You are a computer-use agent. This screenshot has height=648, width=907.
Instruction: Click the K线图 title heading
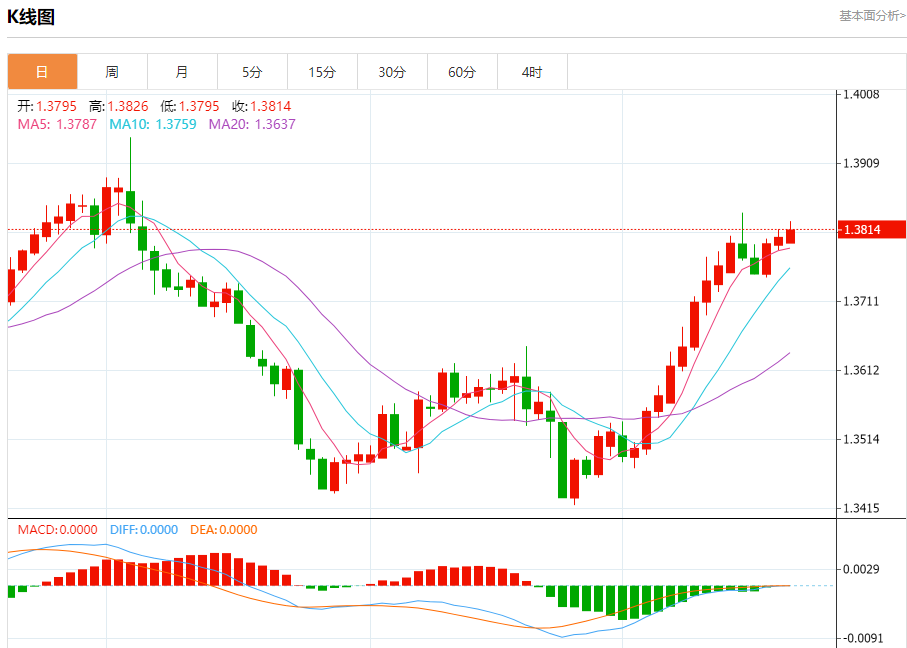[32, 17]
